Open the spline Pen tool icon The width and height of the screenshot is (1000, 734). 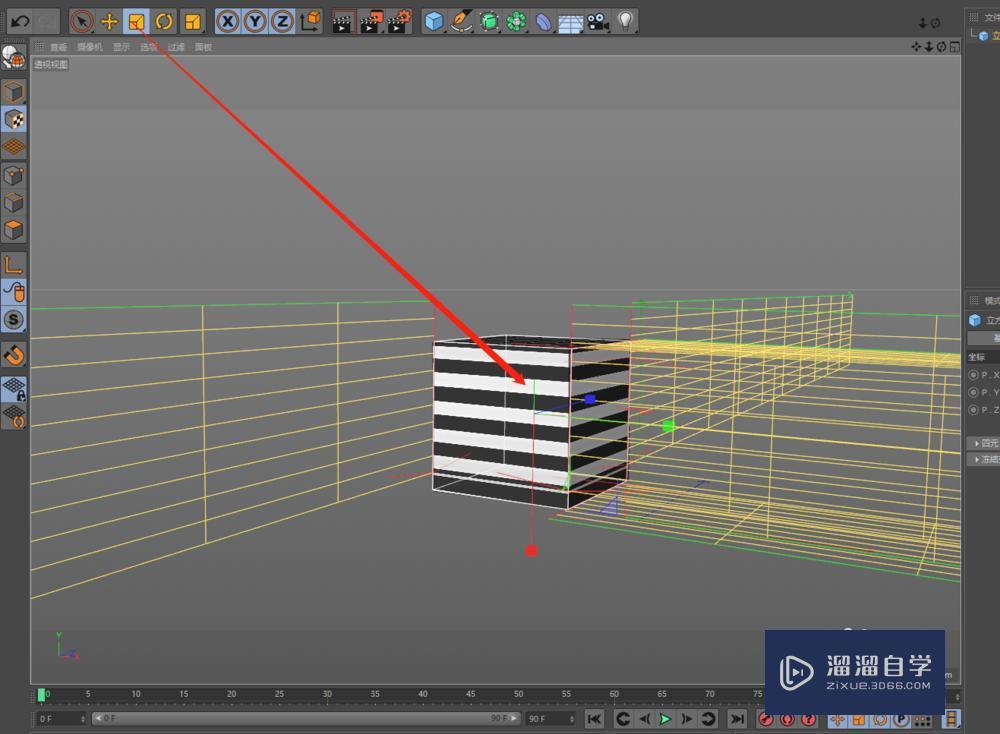tap(462, 22)
